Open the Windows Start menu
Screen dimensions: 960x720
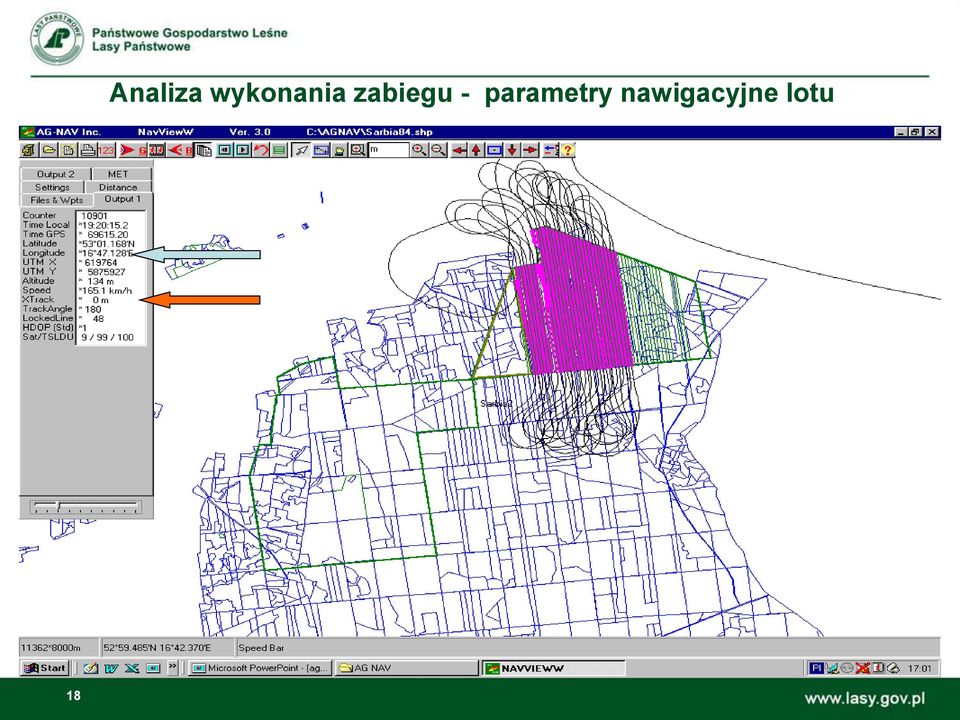point(44,668)
